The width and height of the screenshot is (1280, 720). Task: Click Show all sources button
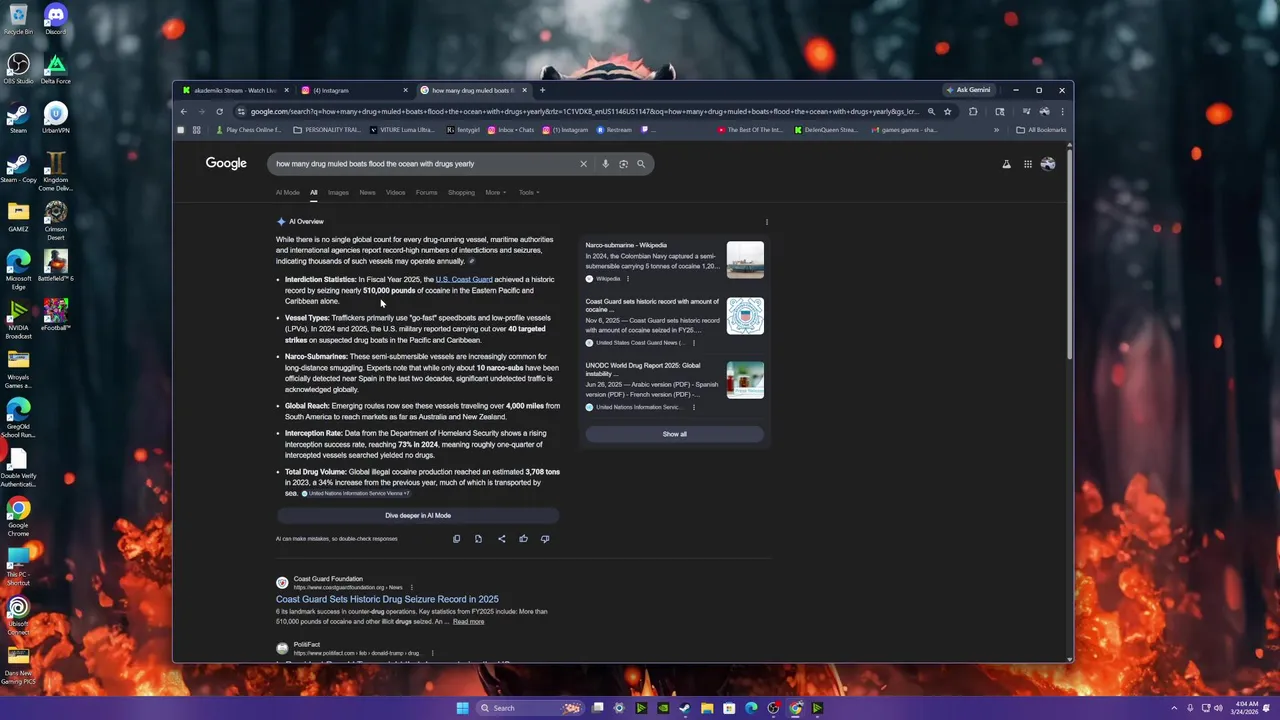675,434
